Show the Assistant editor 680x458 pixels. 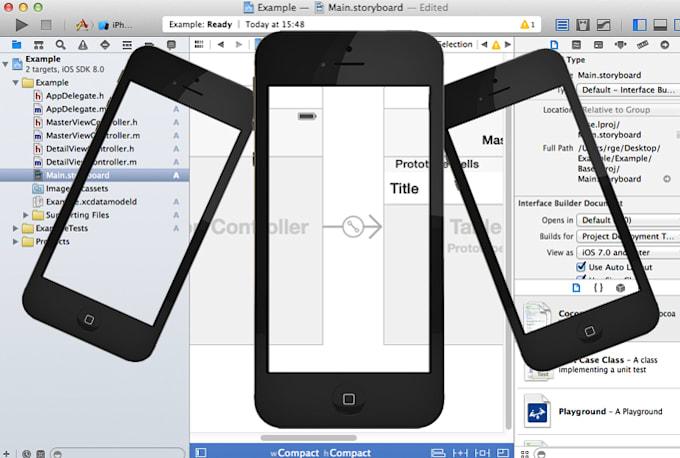click(582, 25)
